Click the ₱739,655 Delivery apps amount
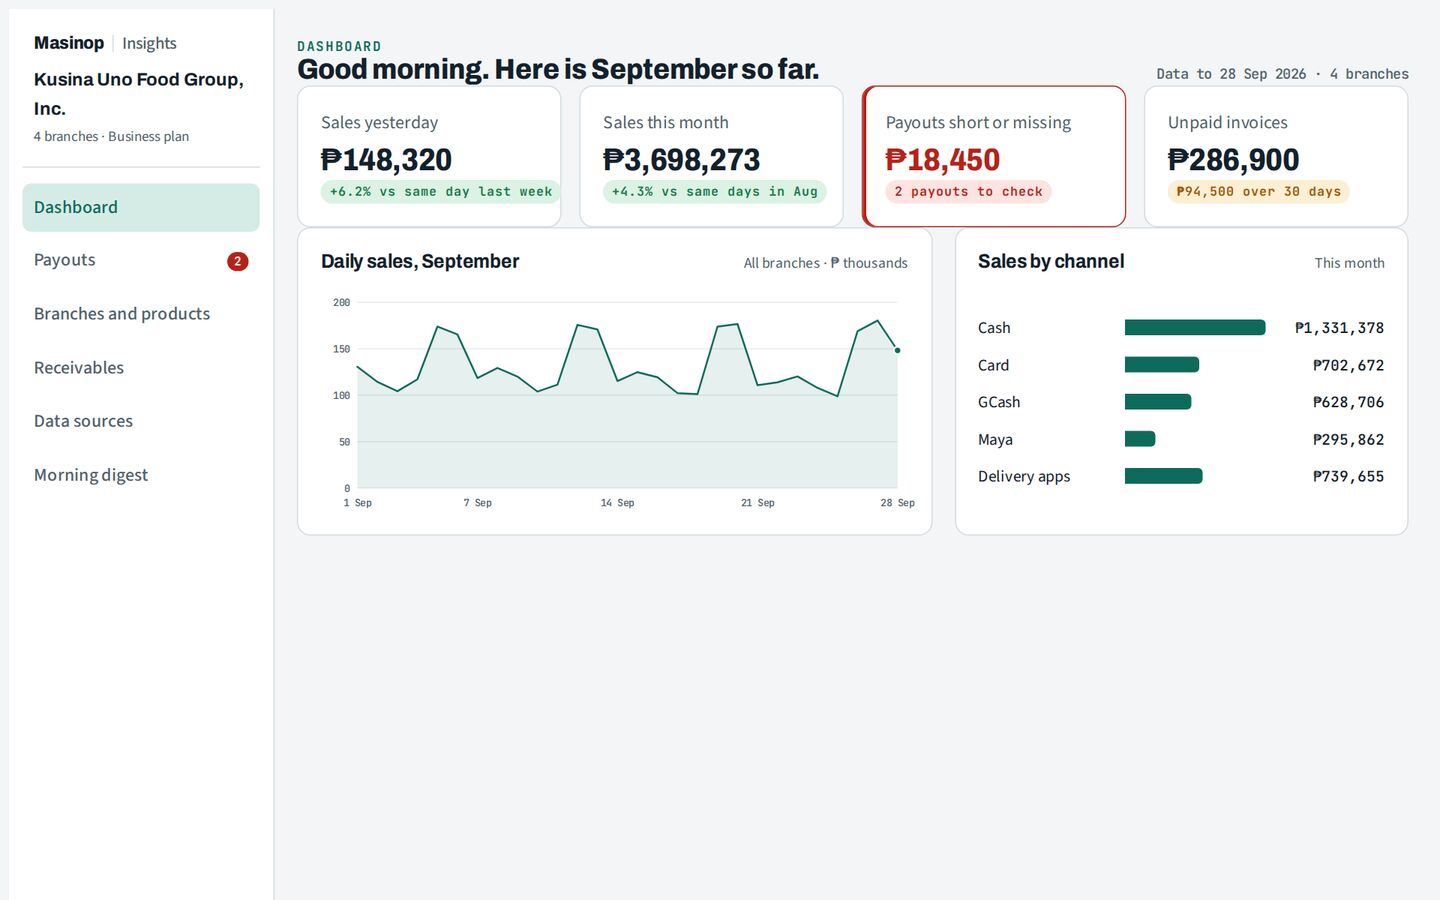The image size is (1440, 900). [1348, 477]
